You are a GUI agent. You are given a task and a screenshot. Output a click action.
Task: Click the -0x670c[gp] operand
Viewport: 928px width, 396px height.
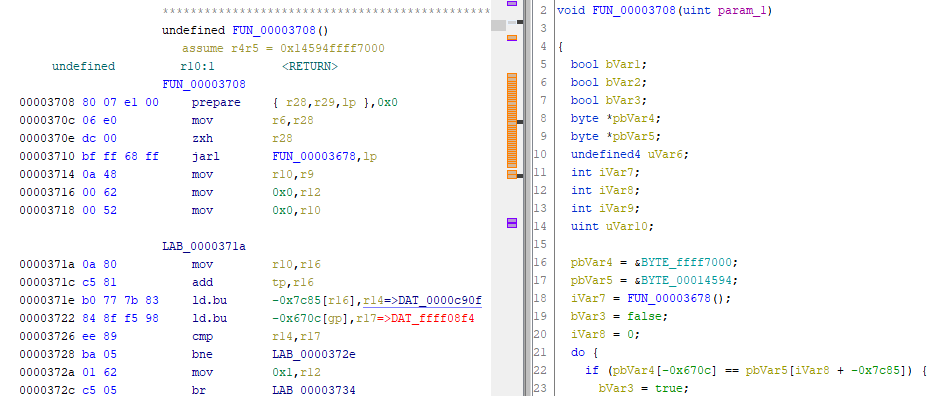(310, 318)
